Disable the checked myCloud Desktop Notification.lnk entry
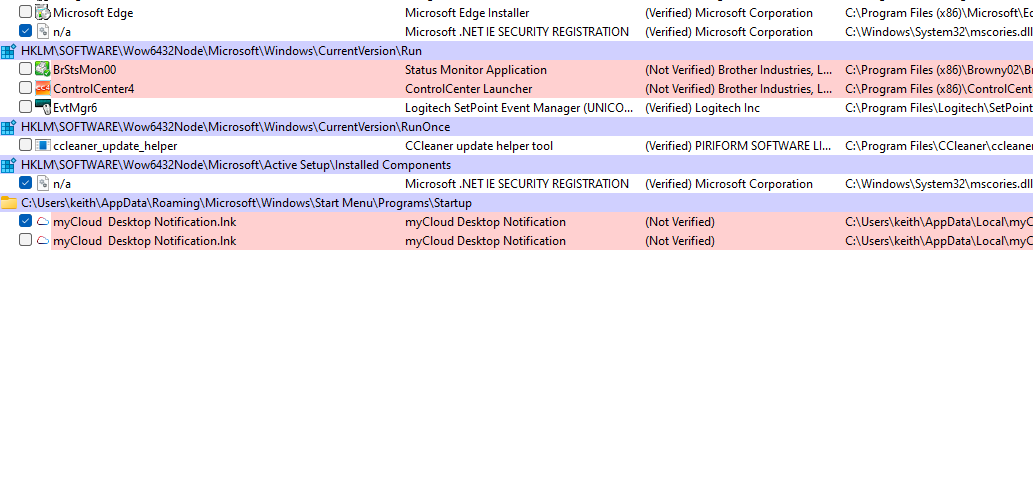 point(25,221)
